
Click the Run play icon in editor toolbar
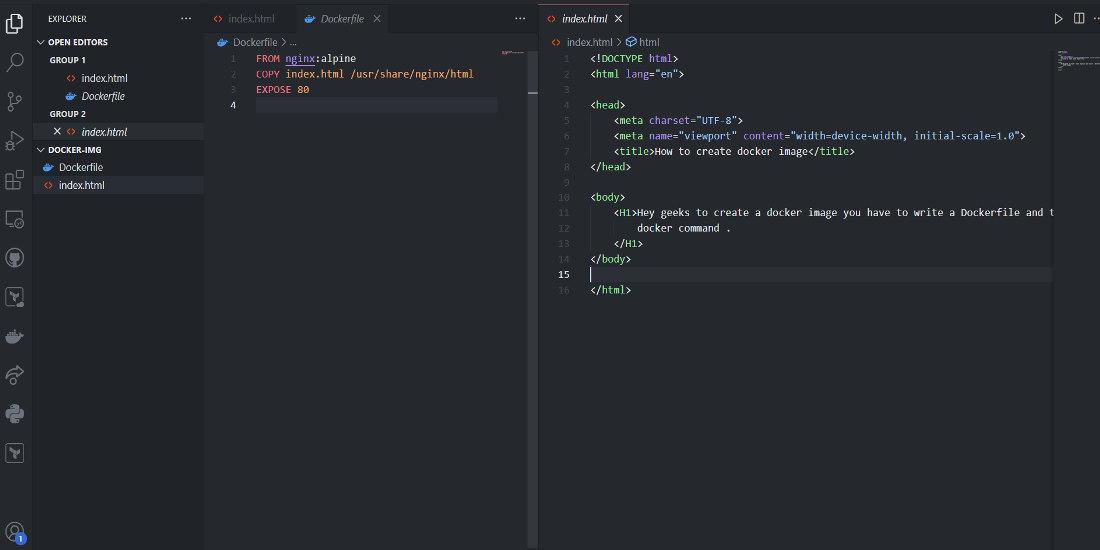tap(1058, 19)
